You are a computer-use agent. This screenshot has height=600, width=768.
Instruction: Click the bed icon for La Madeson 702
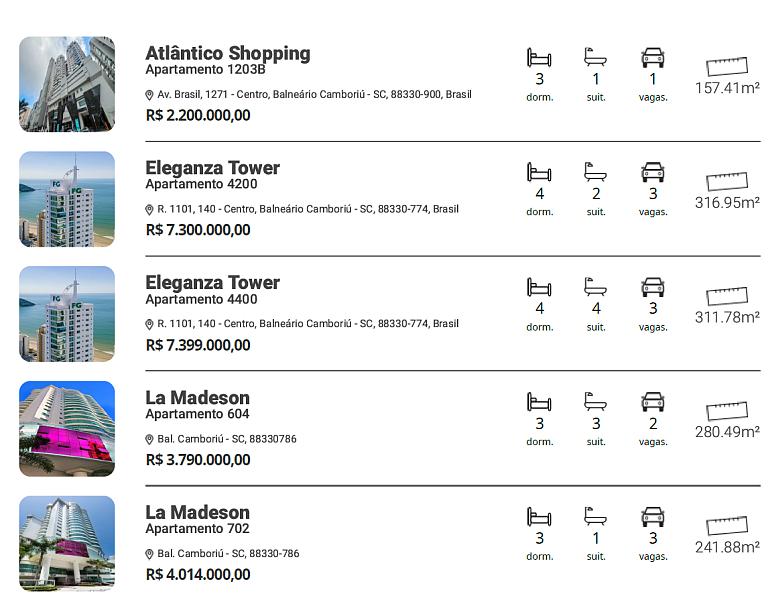(539, 517)
